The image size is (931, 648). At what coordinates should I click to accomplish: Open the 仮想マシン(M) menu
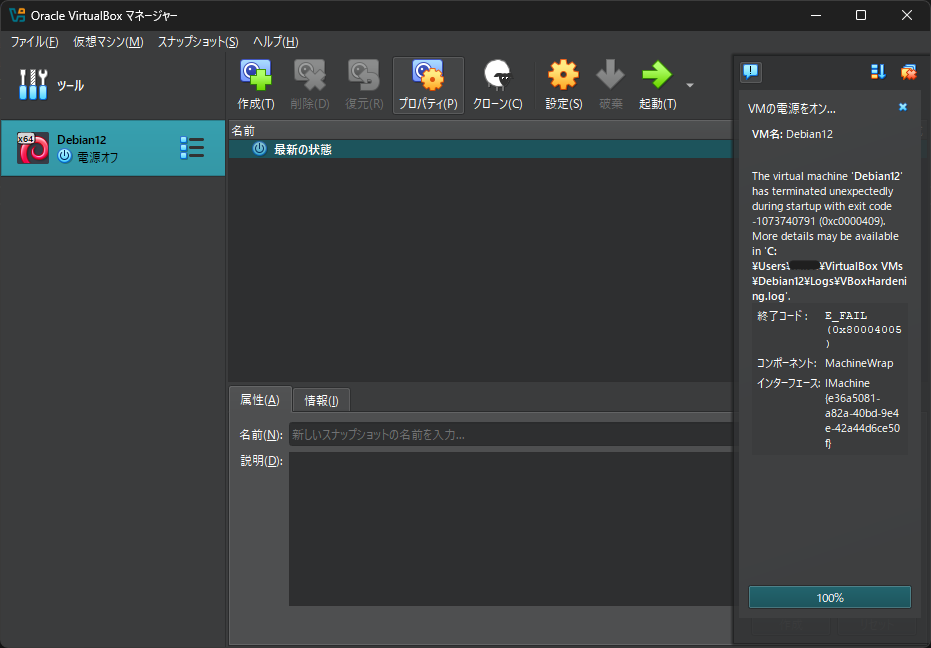[108, 42]
